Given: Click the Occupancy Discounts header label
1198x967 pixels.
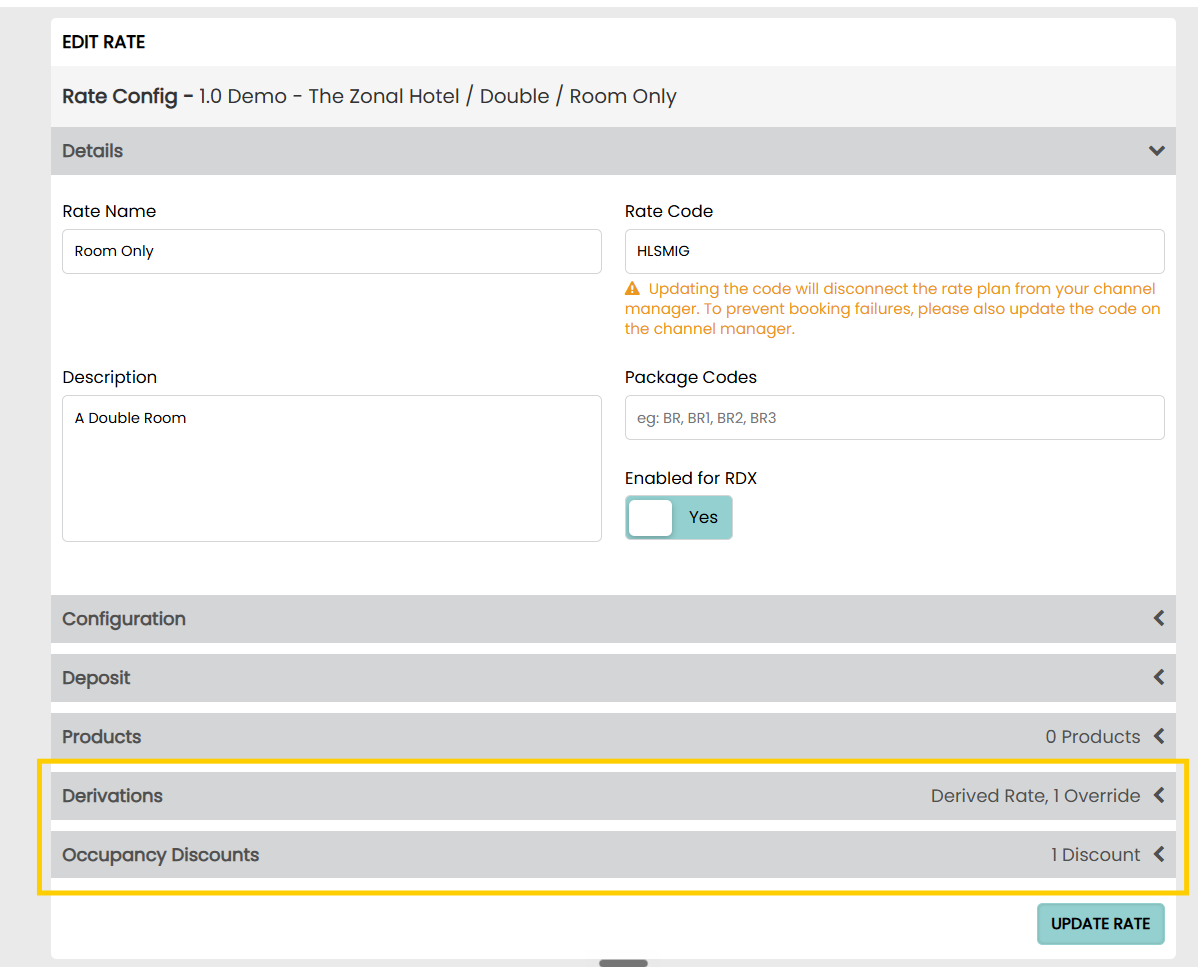Looking at the screenshot, I should (x=160, y=855).
